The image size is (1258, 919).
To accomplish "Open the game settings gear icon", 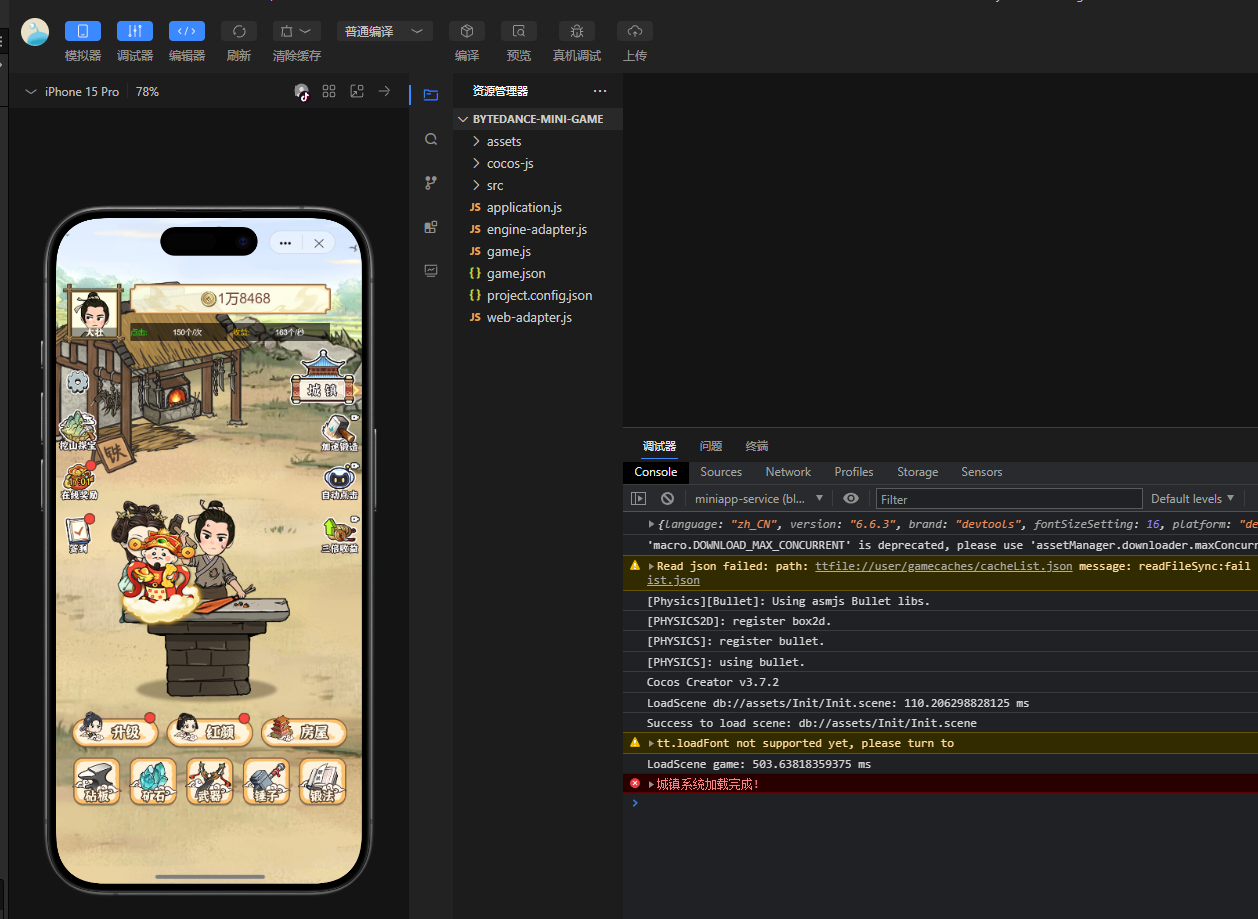I will pyautogui.click(x=76, y=381).
